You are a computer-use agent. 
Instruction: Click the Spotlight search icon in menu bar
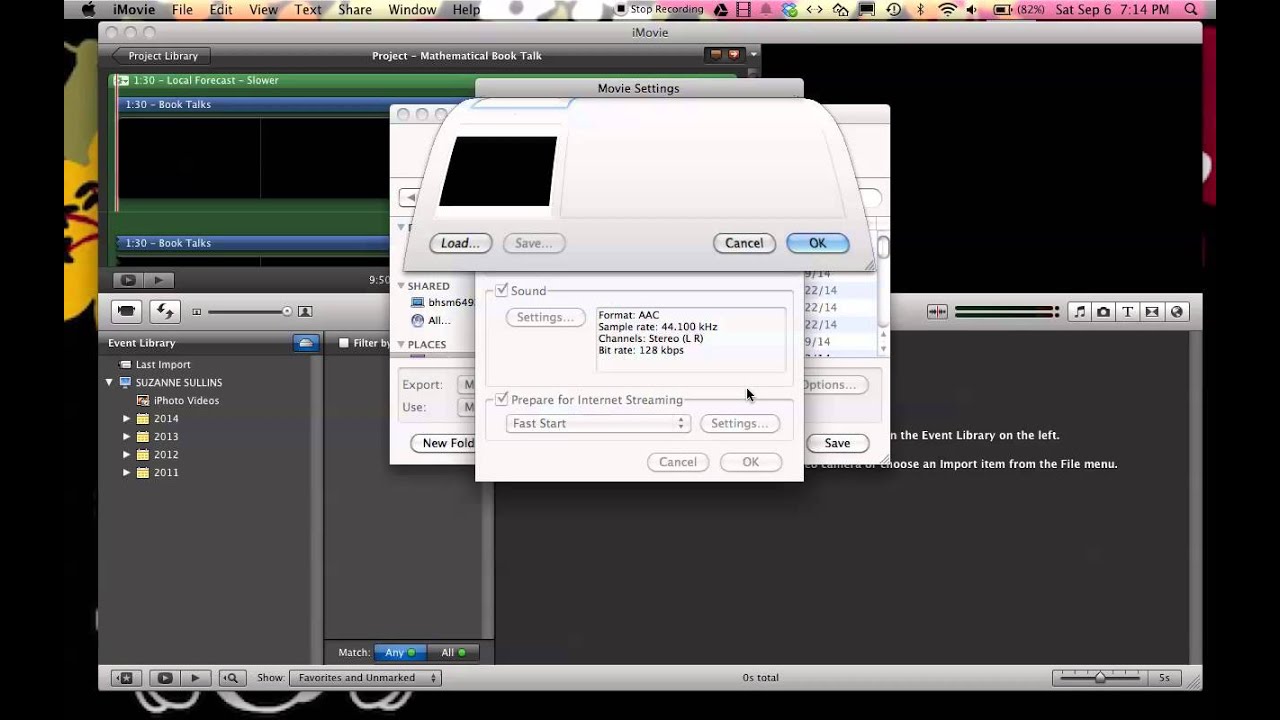pyautogui.click(x=1191, y=9)
